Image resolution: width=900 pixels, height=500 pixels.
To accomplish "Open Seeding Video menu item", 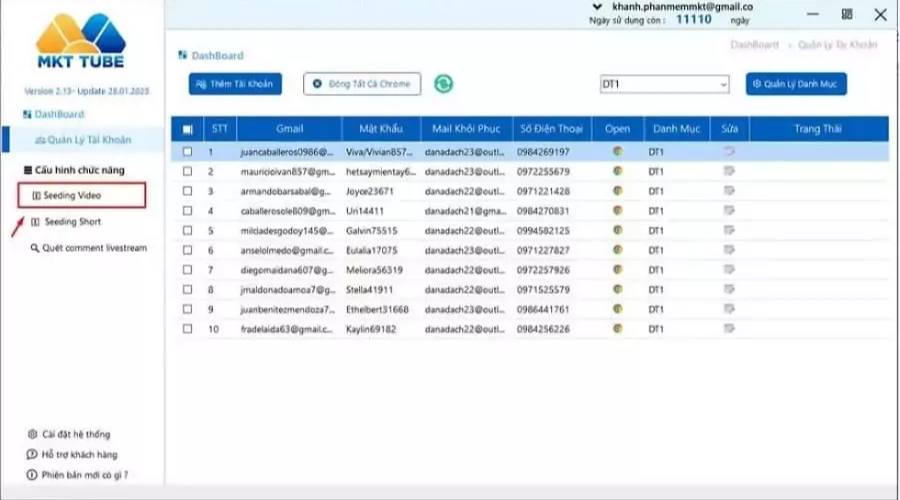I will 82,195.
